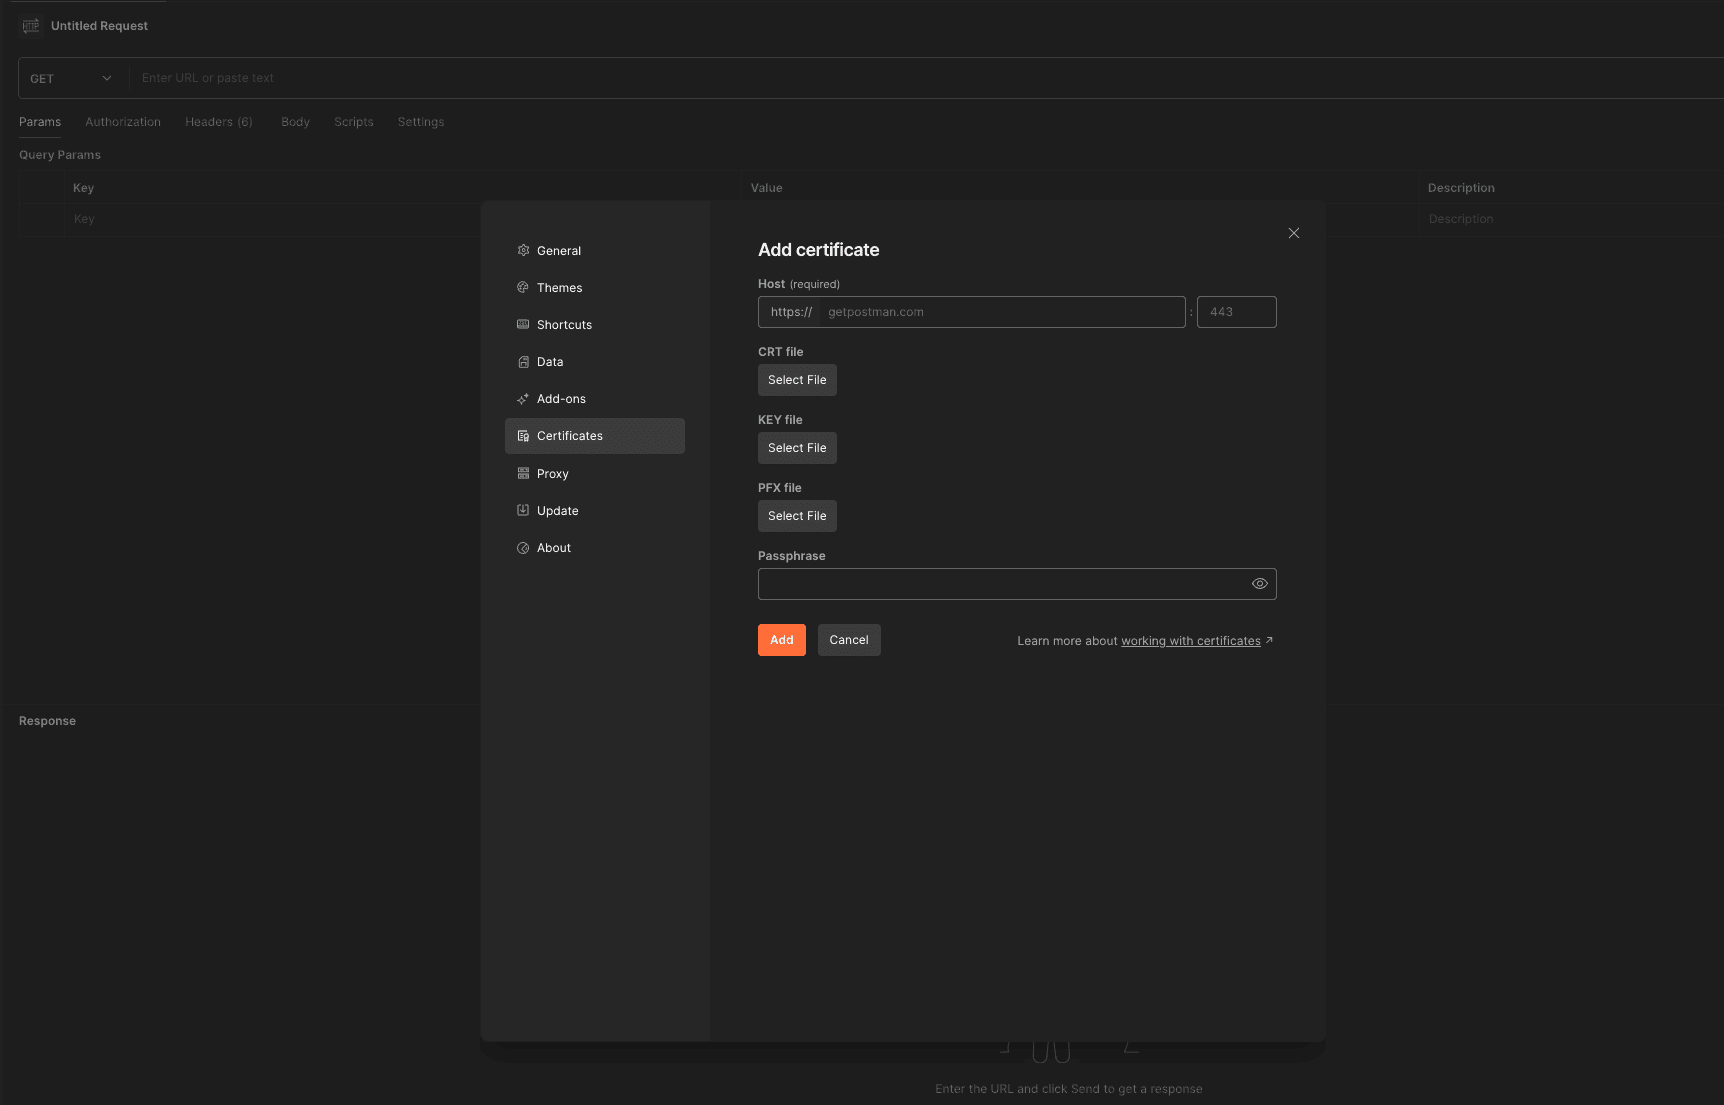This screenshot has width=1724, height=1105.
Task: Click the Update download icon
Action: [523, 511]
